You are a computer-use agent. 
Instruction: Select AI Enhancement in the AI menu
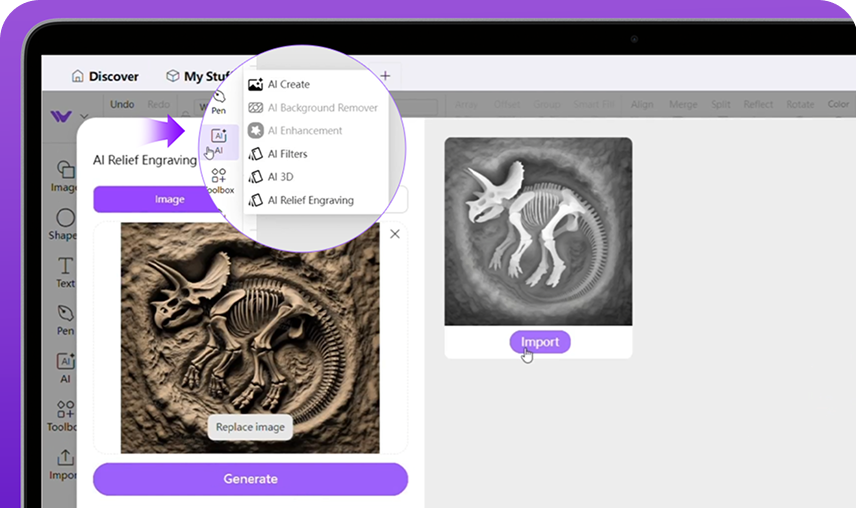(x=295, y=130)
